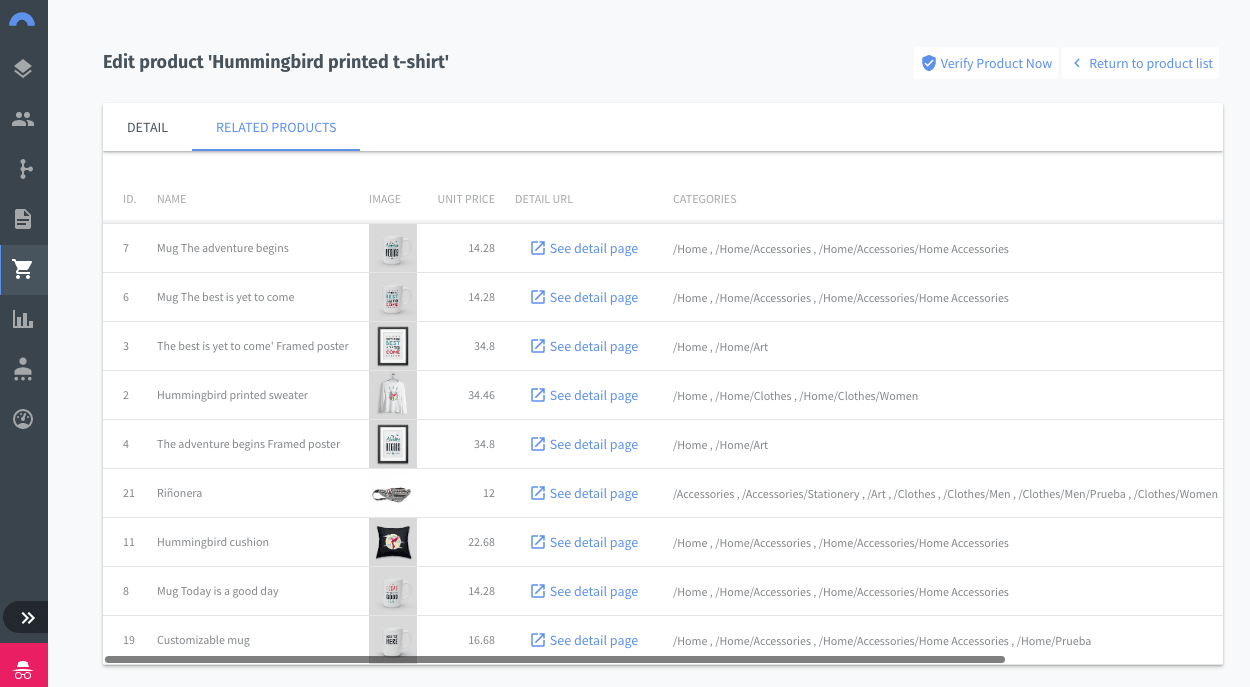Viewport: 1250px width, 687px height.
Task: Open the shopping cart sidebar icon
Action: 23,269
